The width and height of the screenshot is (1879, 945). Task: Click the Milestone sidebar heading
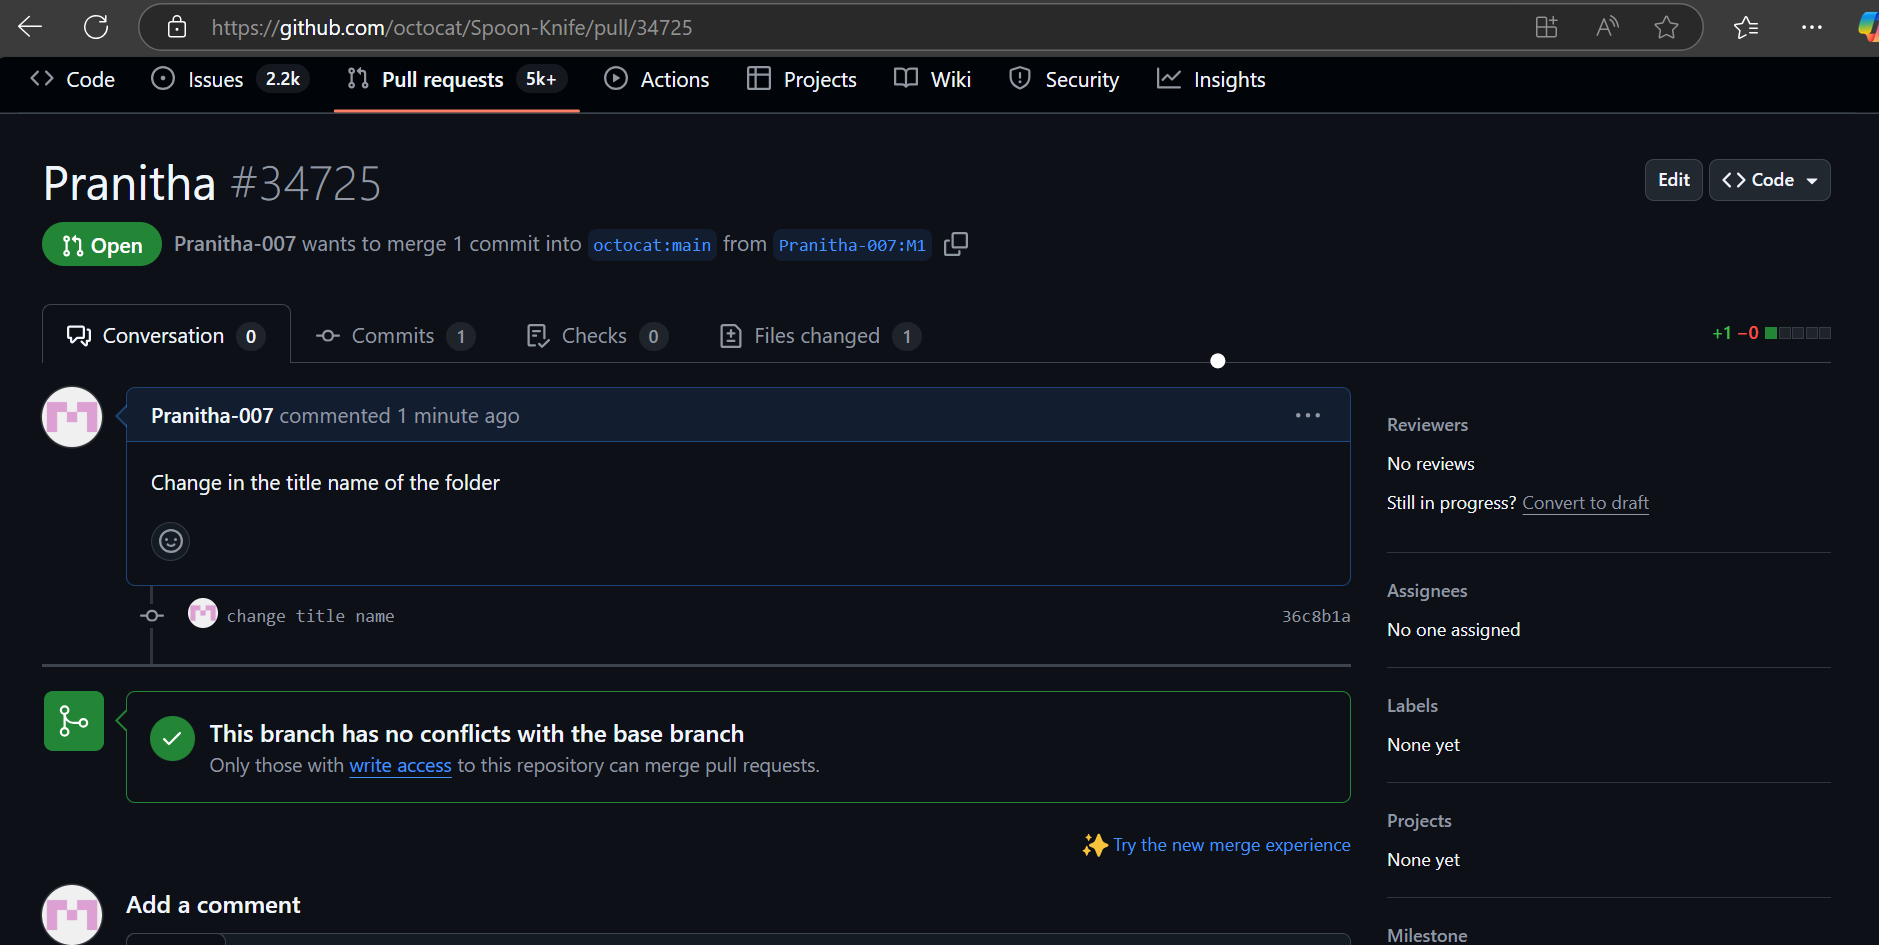pos(1427,935)
